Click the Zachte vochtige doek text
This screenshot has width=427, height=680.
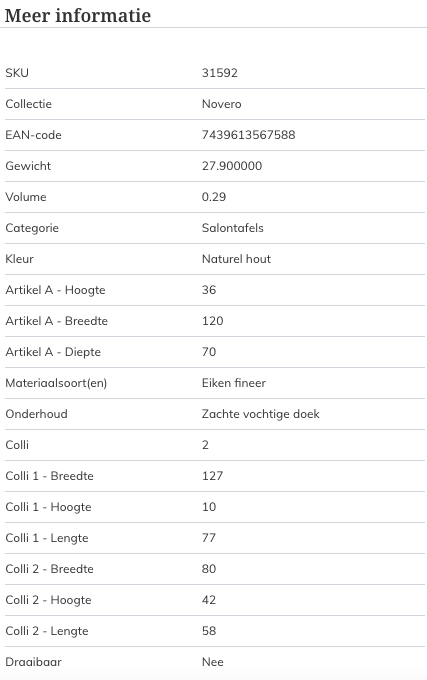tap(261, 414)
